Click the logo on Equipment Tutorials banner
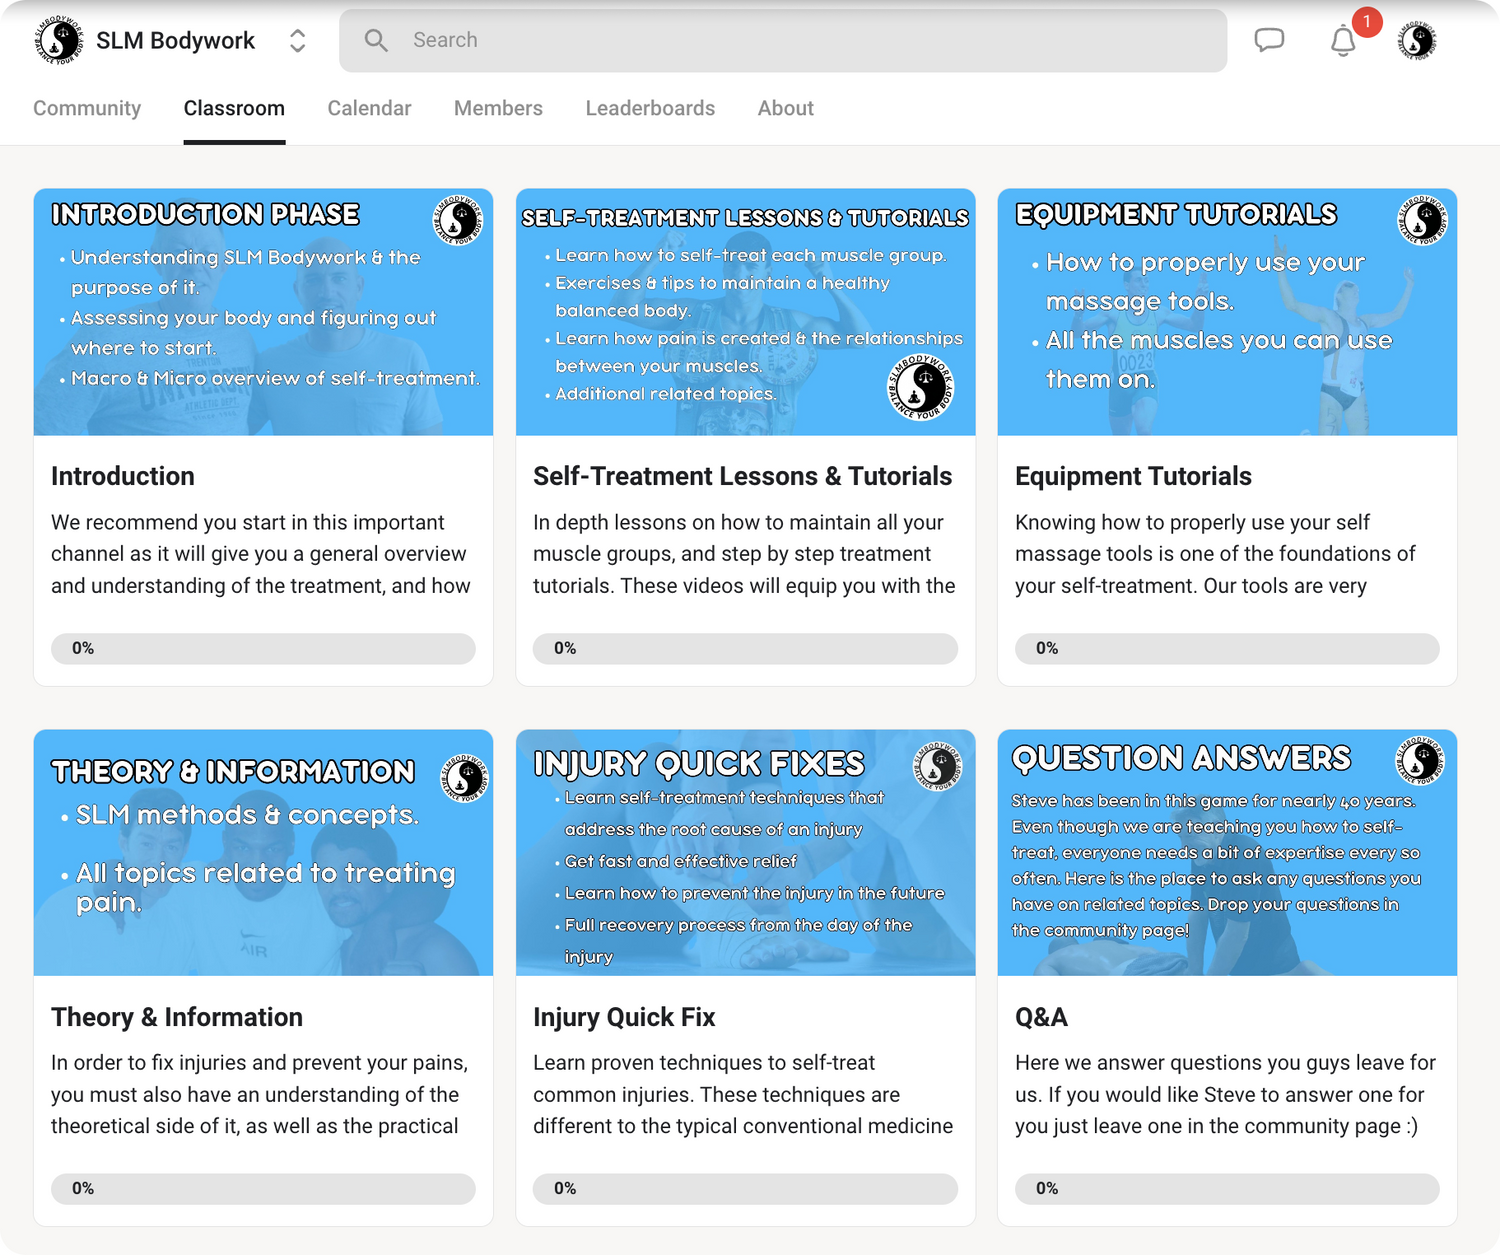Screen dimensions: 1500x1255 point(1422,220)
